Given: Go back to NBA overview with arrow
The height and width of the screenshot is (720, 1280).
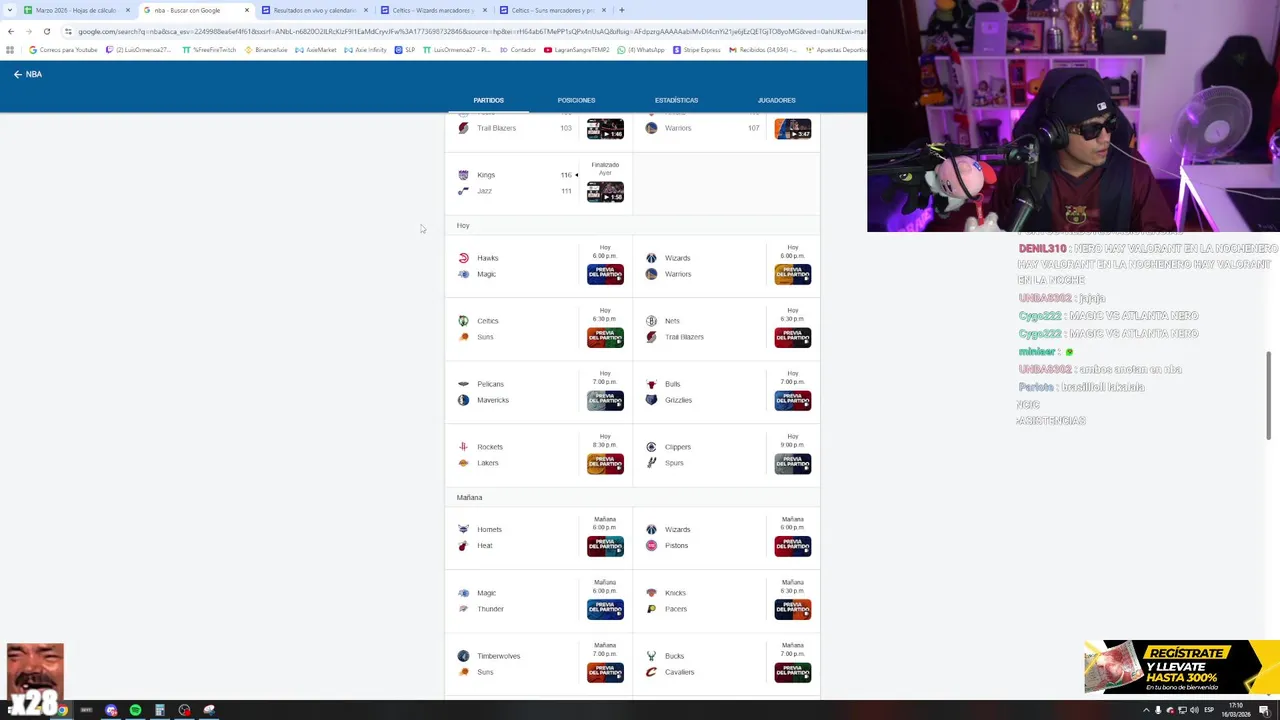Looking at the screenshot, I should click(x=18, y=74).
